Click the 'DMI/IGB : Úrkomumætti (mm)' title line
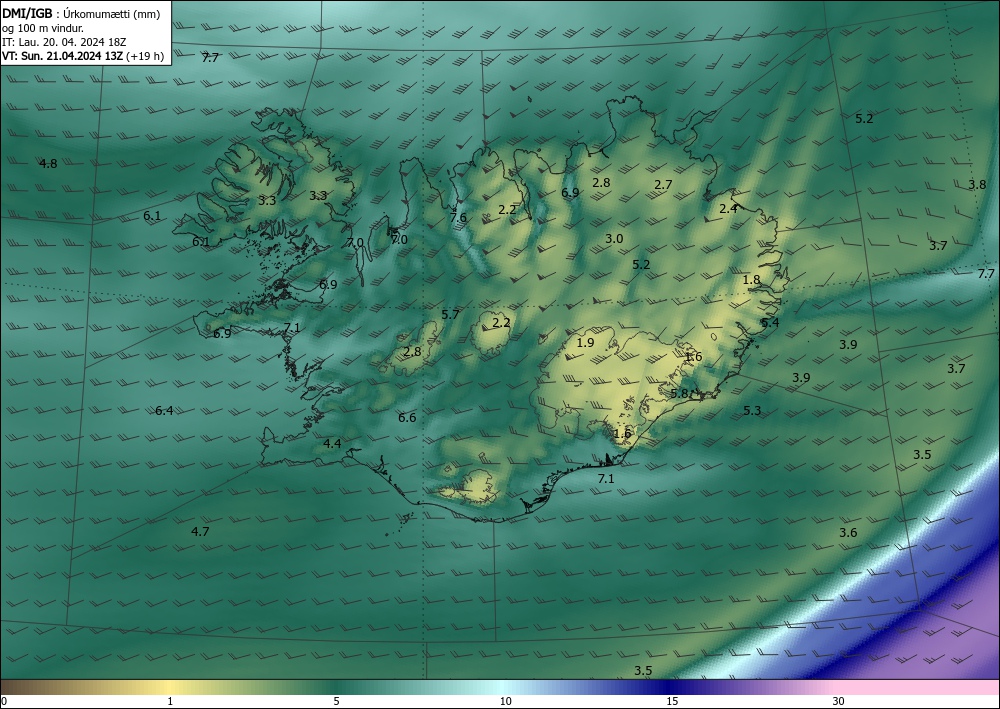The width and height of the screenshot is (1000, 709). click(81, 14)
